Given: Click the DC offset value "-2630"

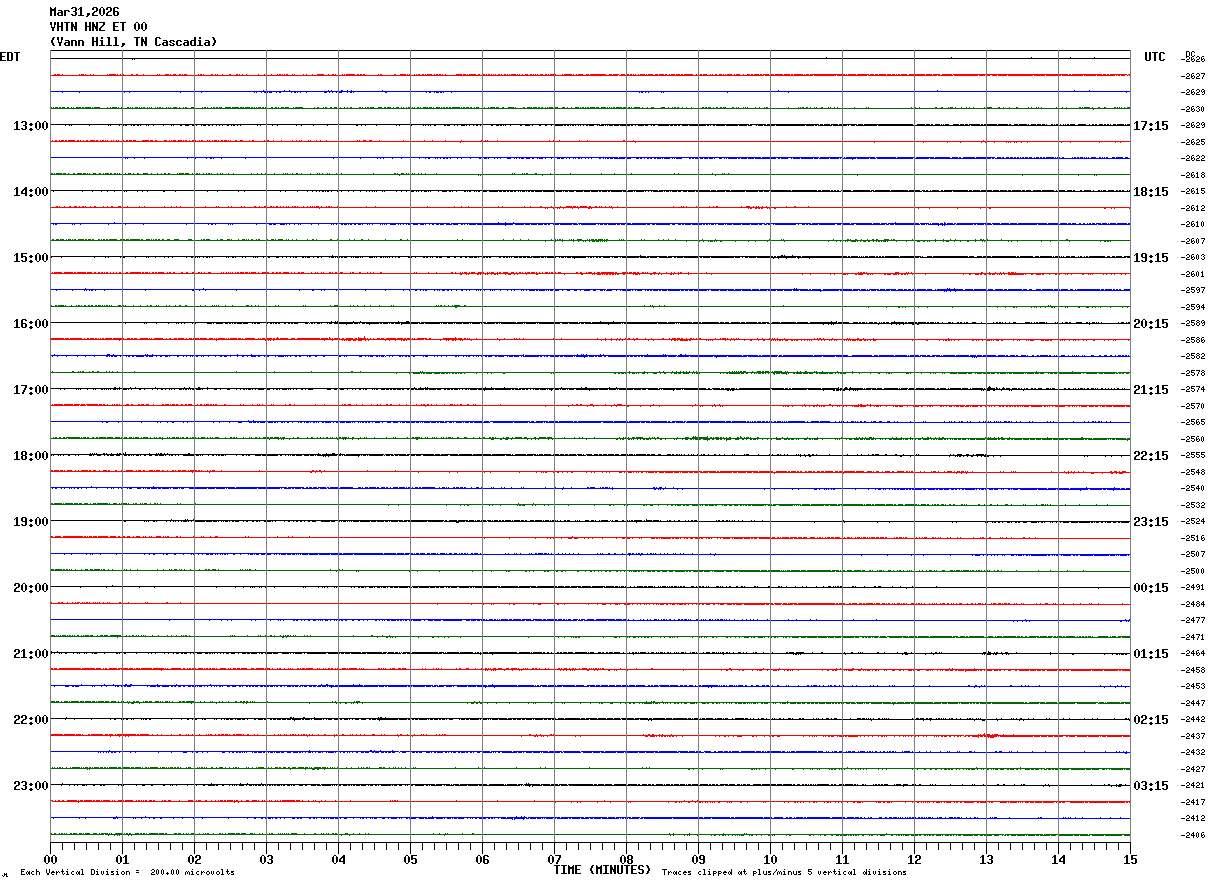Looking at the screenshot, I should click(x=1193, y=109).
